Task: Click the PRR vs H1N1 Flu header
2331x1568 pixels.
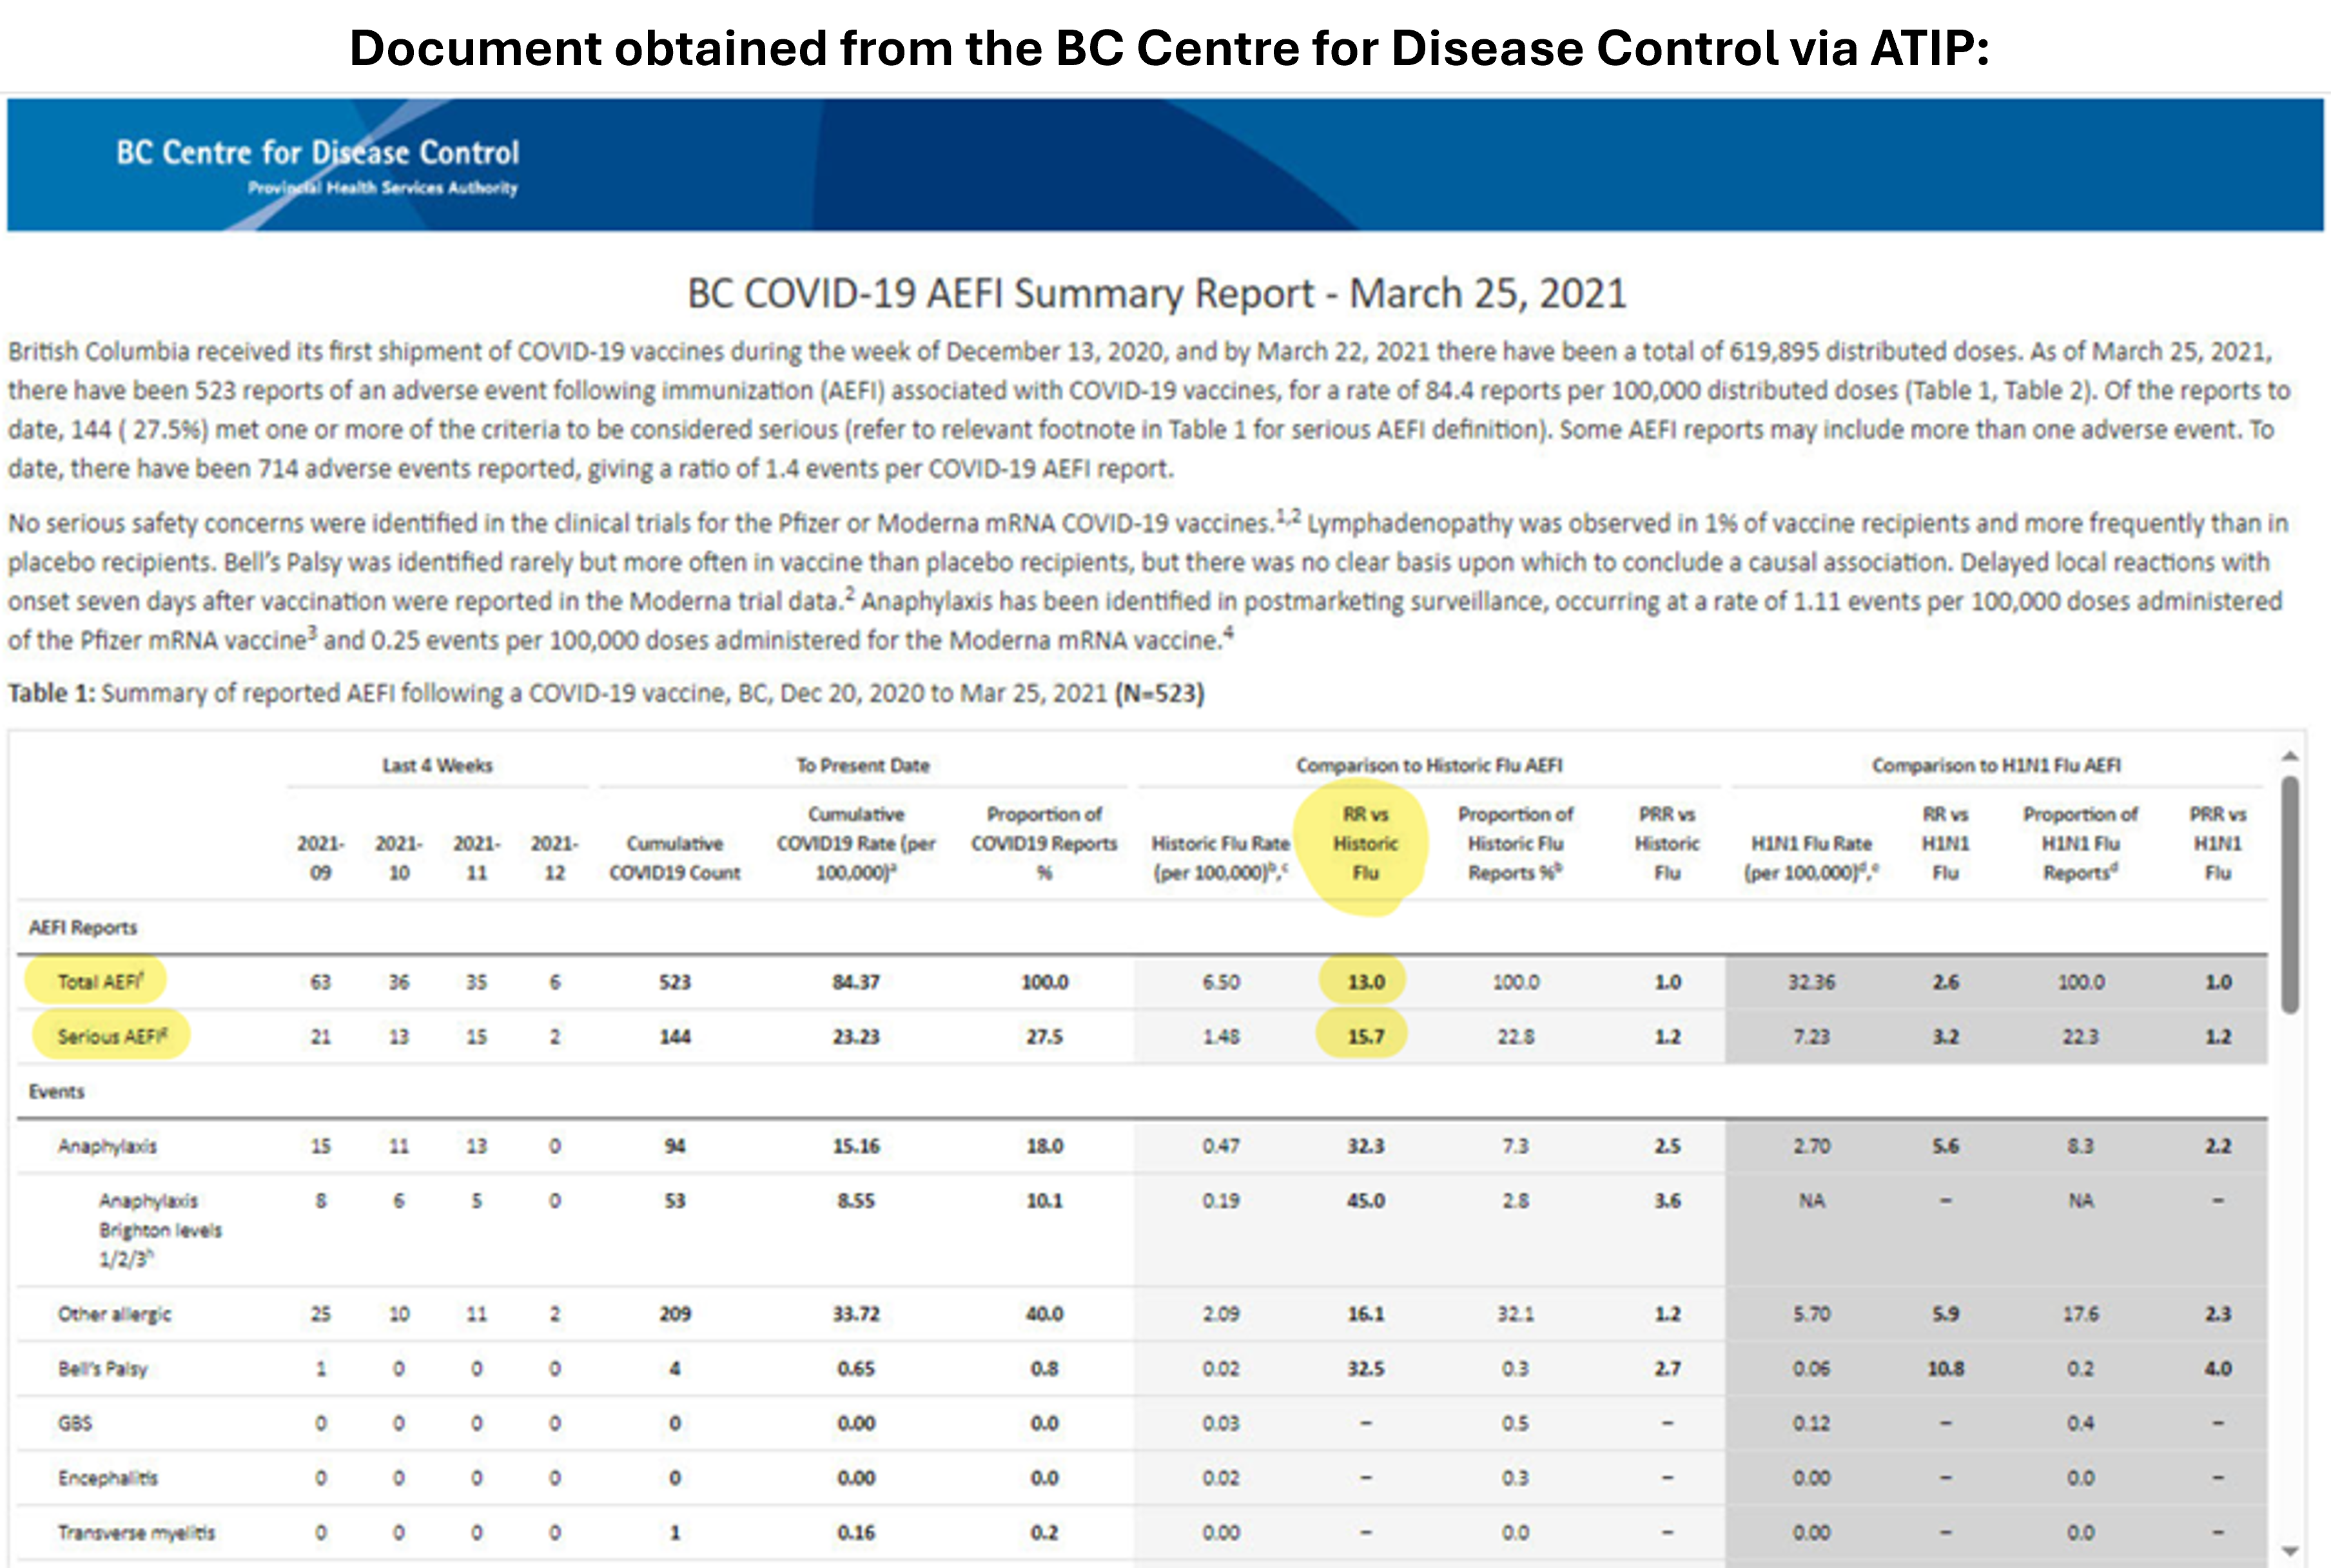Action: (x=2217, y=843)
